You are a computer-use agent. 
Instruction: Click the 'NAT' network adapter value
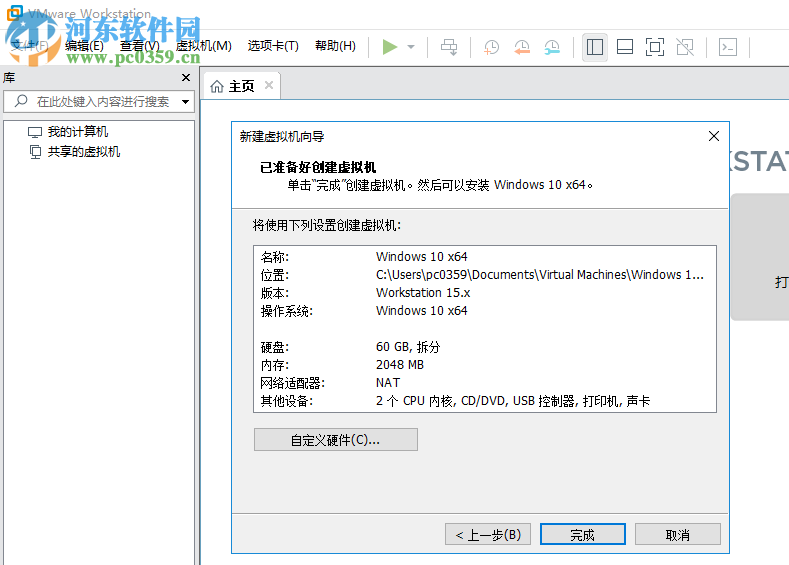tap(387, 383)
